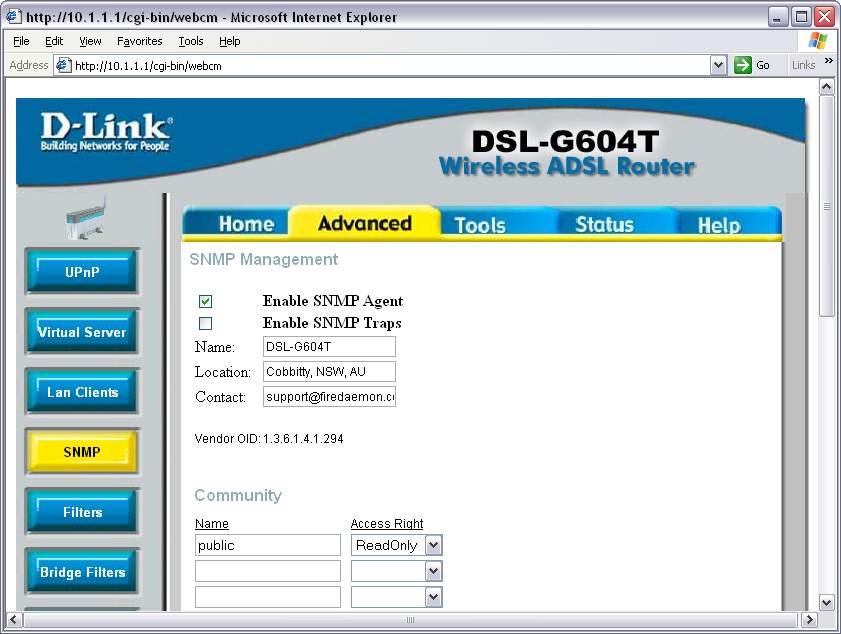841x634 pixels.
Task: Click the SNMP Management heading
Action: pyautogui.click(x=263, y=260)
